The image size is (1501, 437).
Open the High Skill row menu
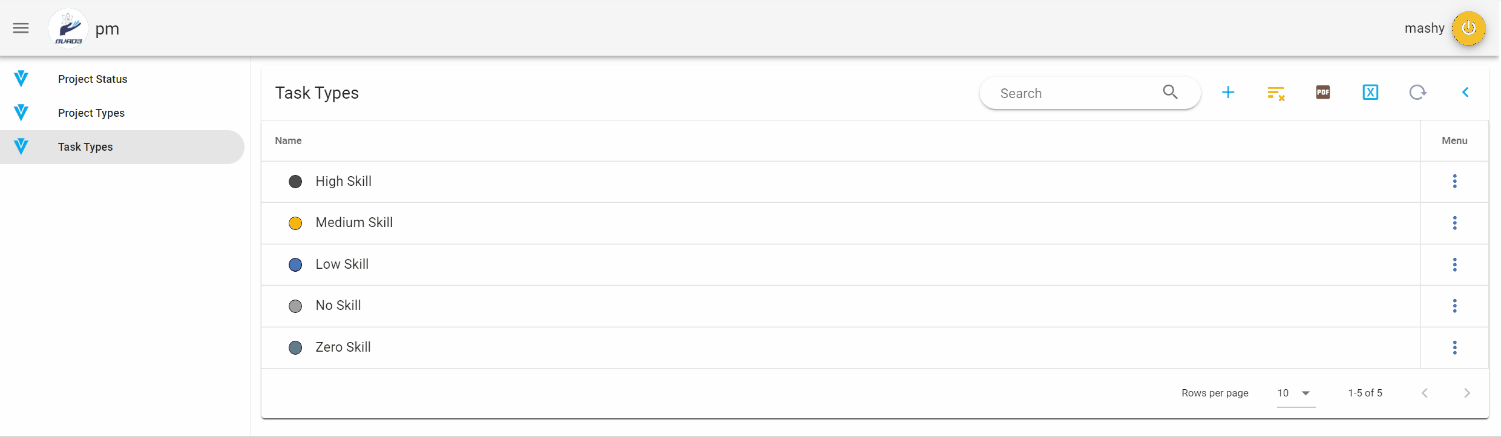tap(1454, 181)
